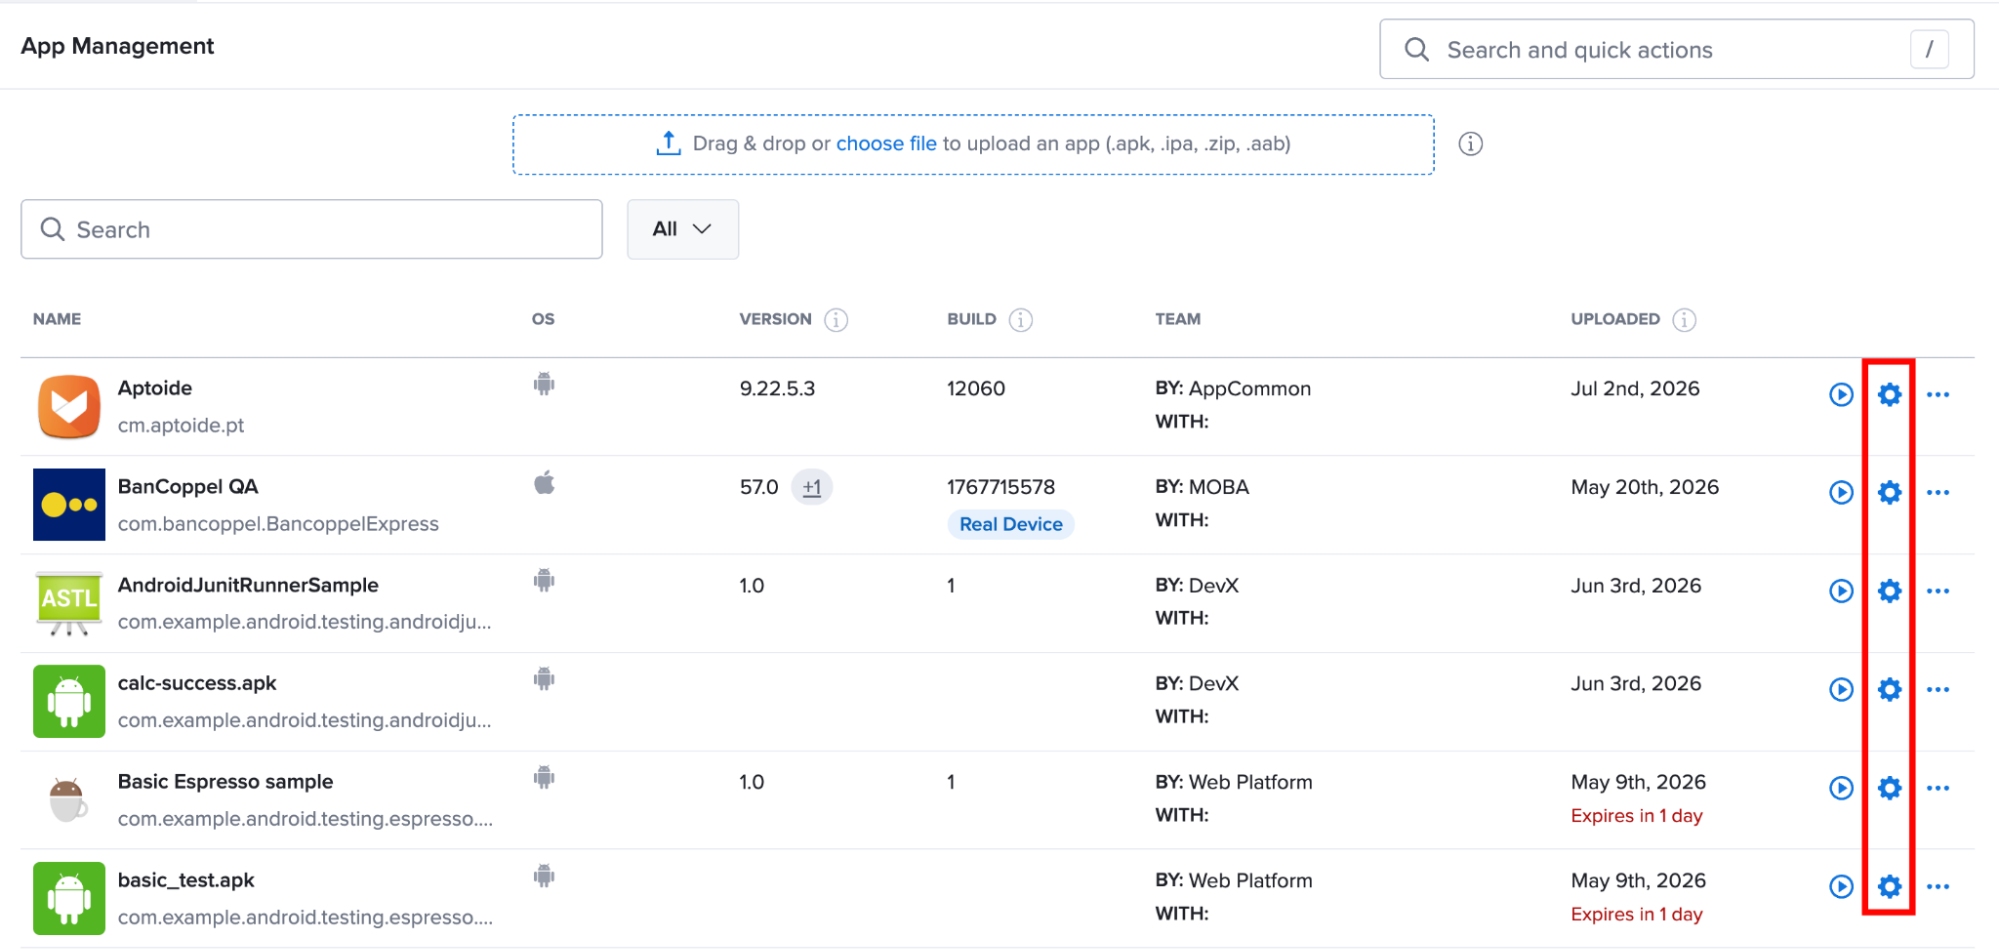
Task: Open the AndroidJunitRunnerSample app name
Action: click(x=248, y=585)
